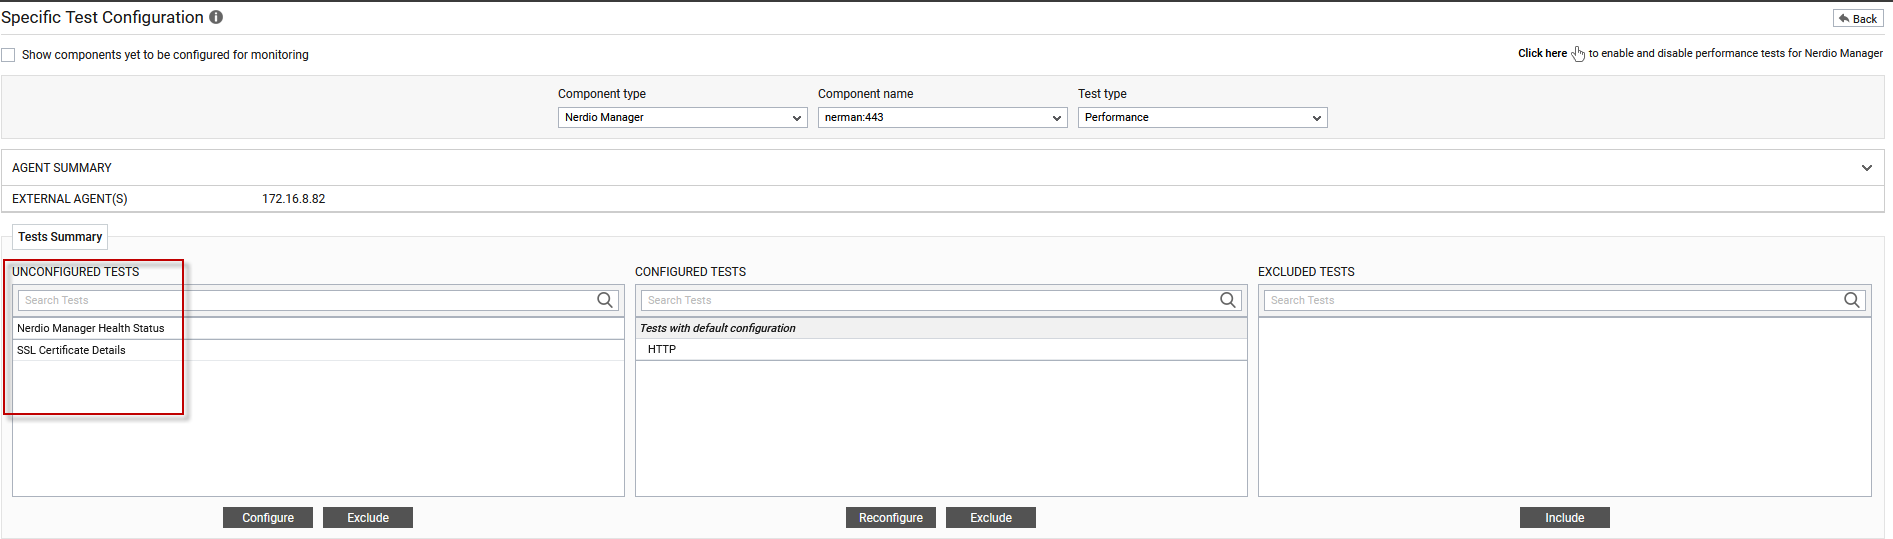1893x539 pixels.
Task: Select the HTTP configured test
Action: [x=941, y=349]
